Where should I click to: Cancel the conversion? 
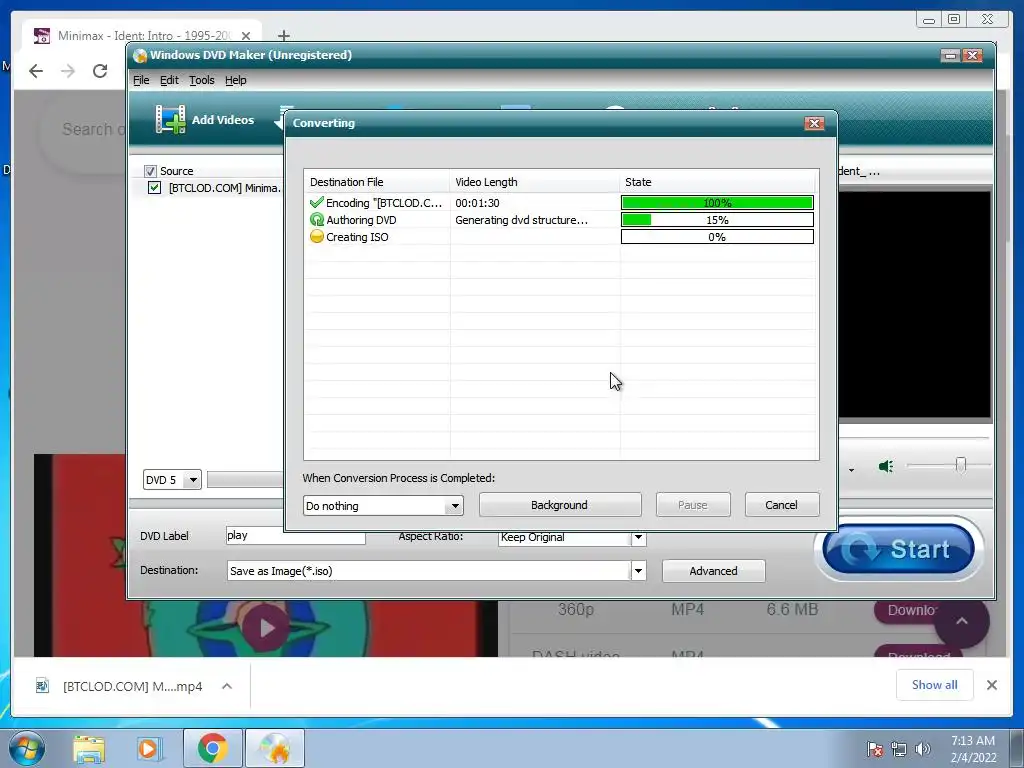point(782,505)
